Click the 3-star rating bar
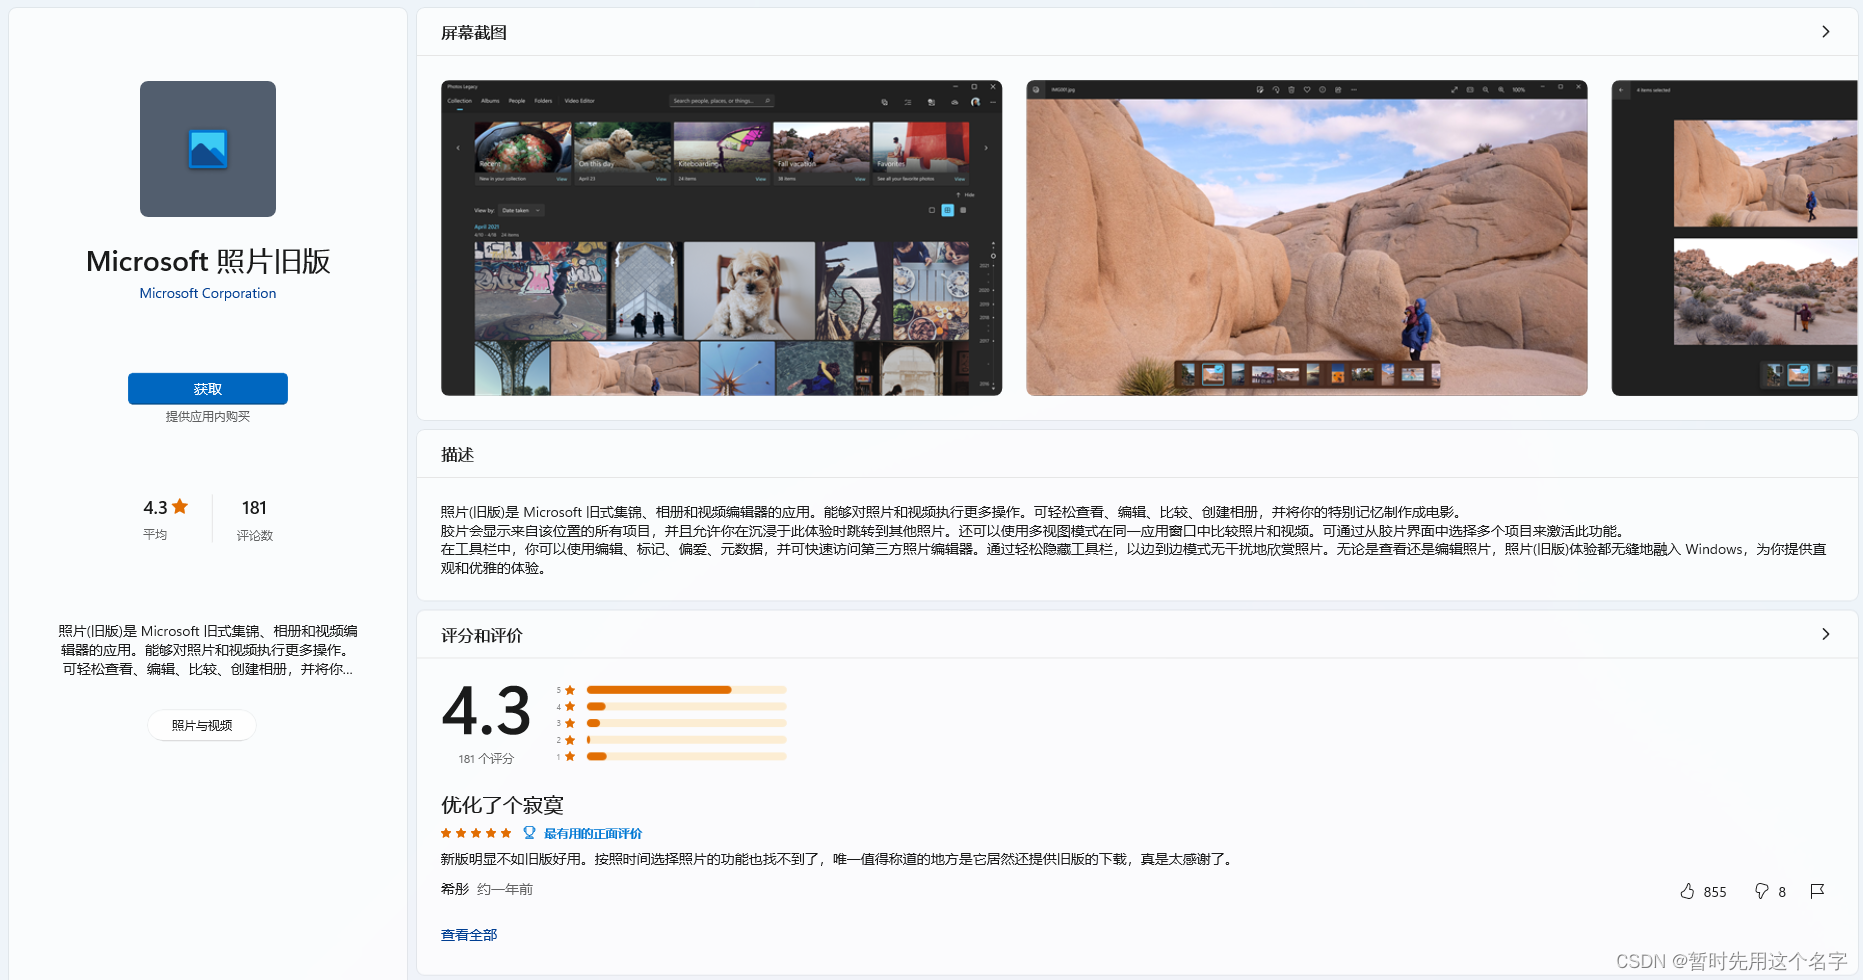 (x=686, y=723)
